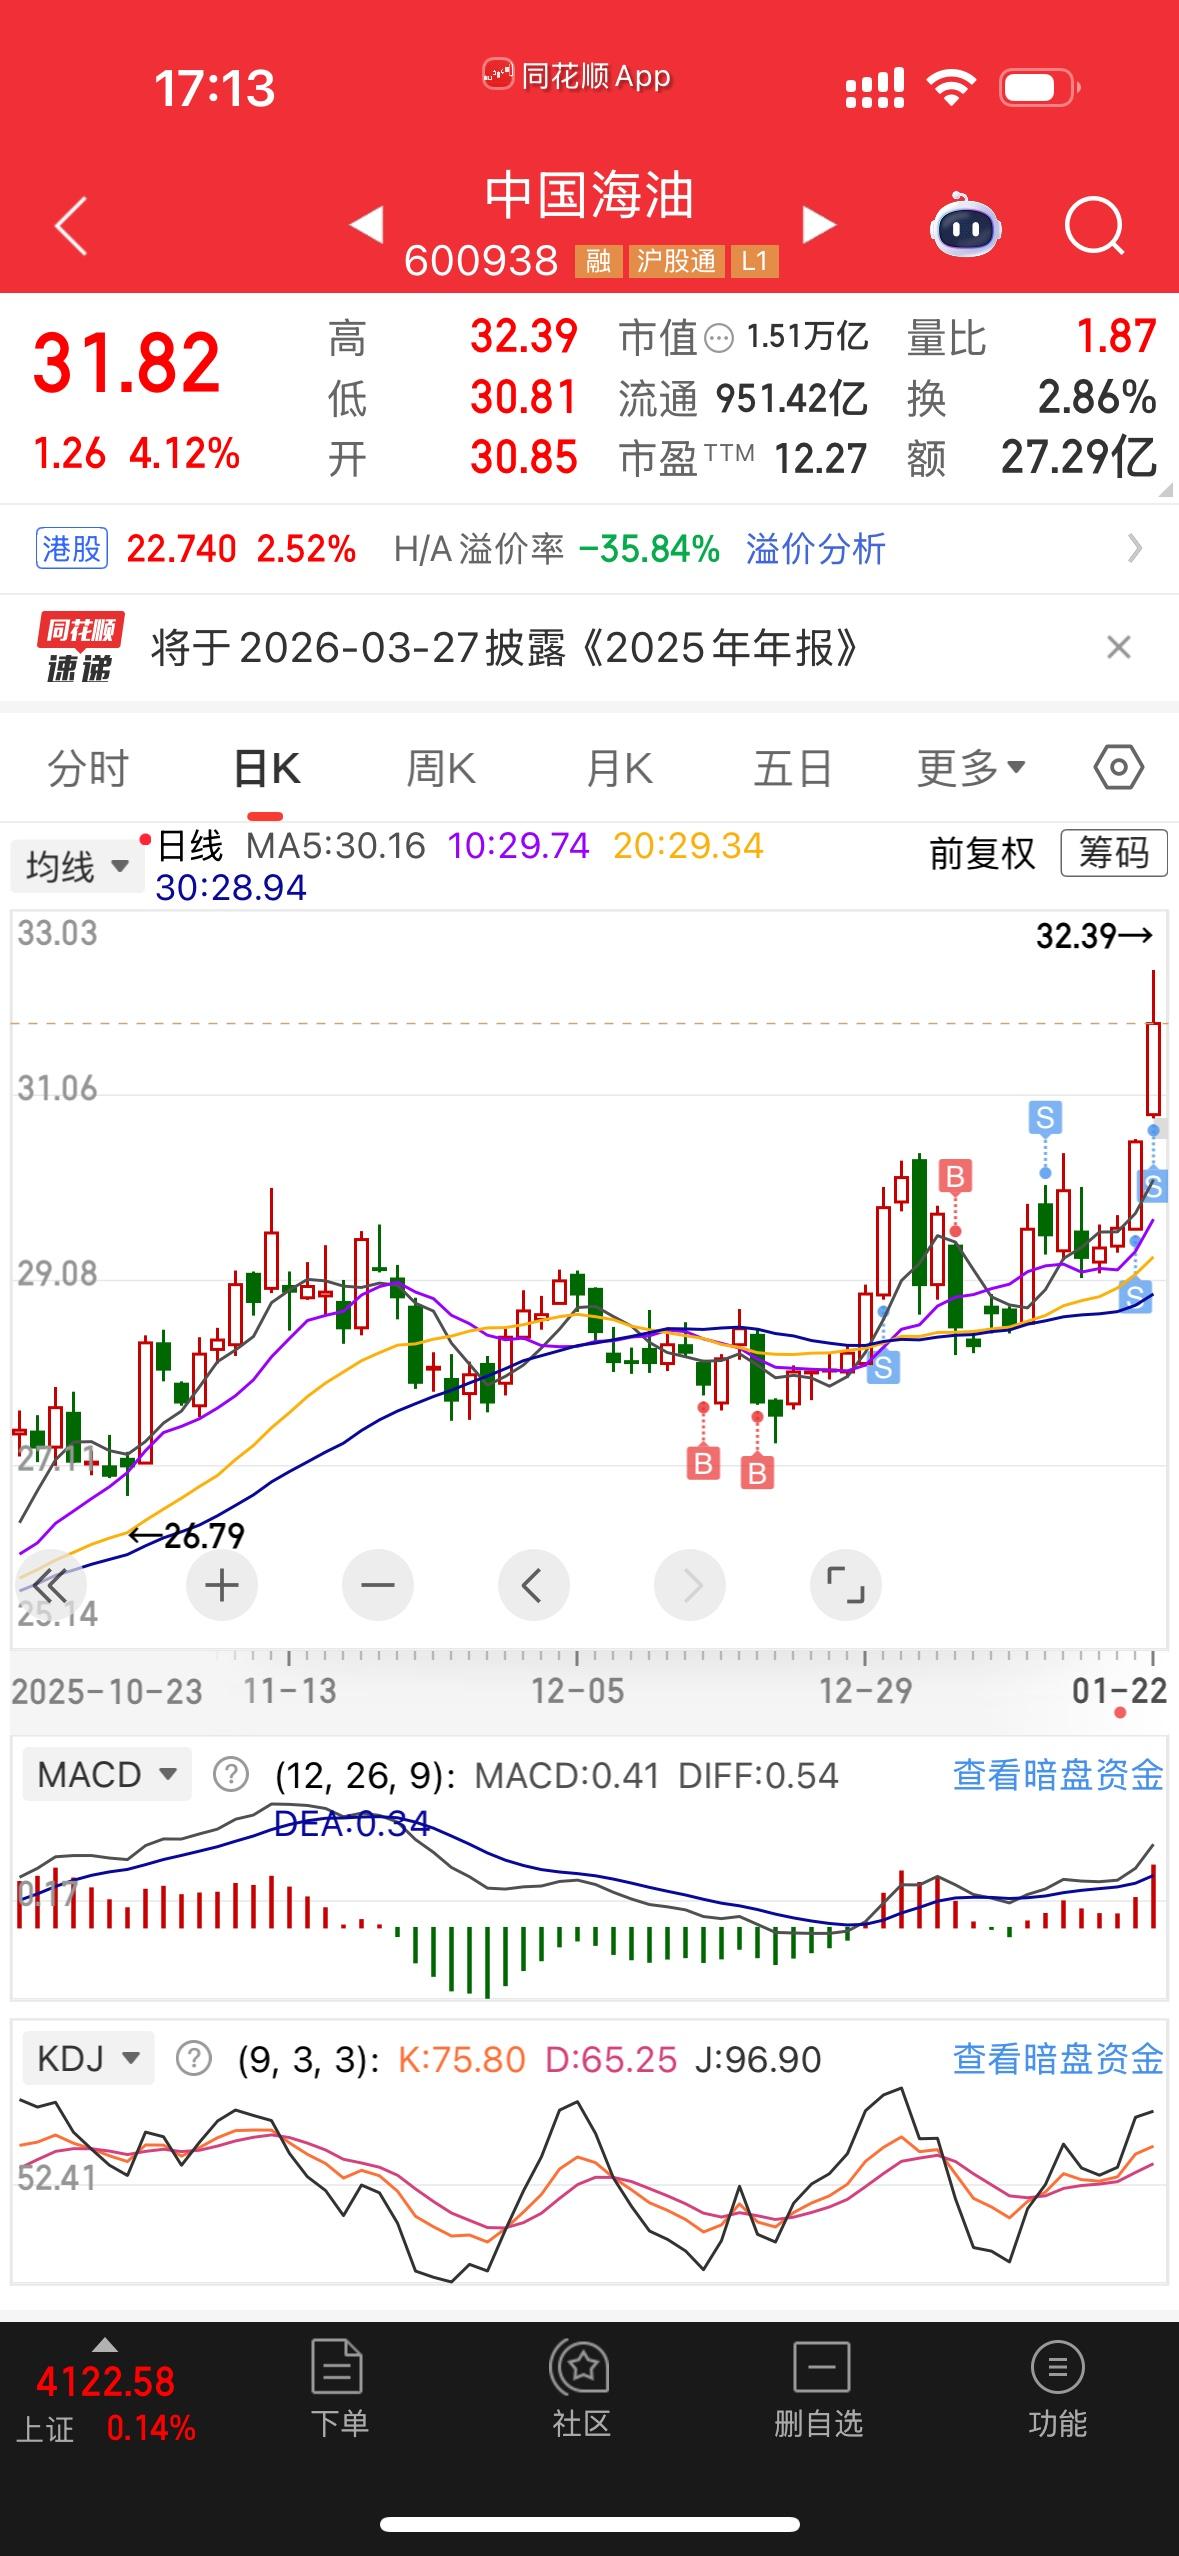1179x2556 pixels.
Task: Tap the 融 margin trading tag
Action: coord(598,262)
